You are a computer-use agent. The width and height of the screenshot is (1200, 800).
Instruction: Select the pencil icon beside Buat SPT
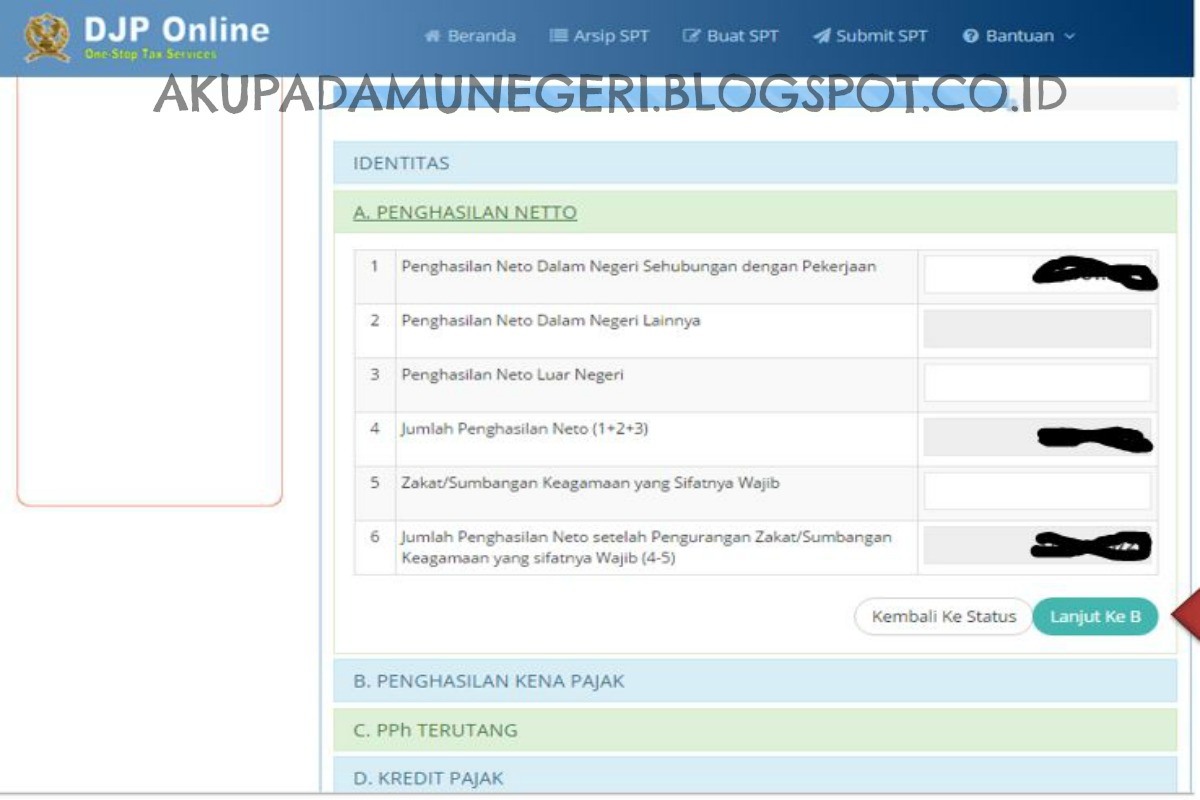pos(691,34)
